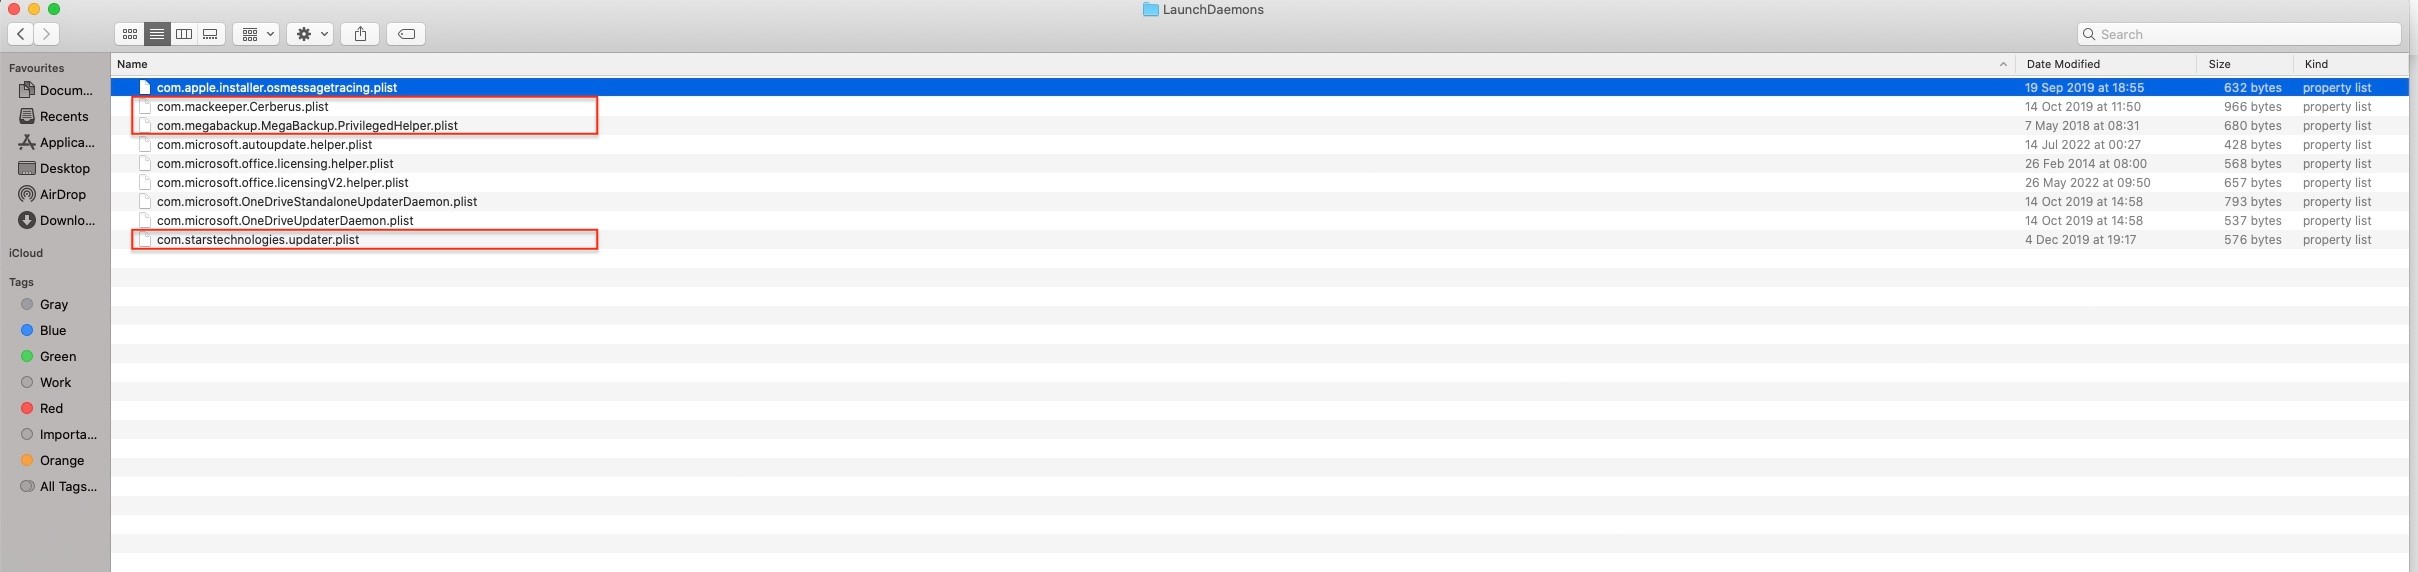
Task: Open Desktop in the sidebar
Action: coord(55,168)
